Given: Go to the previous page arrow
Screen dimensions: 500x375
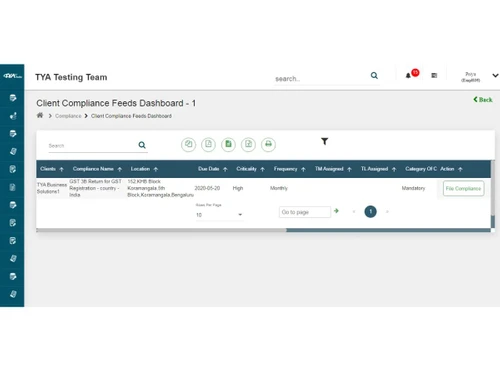Looking at the screenshot, I should coord(354,211).
